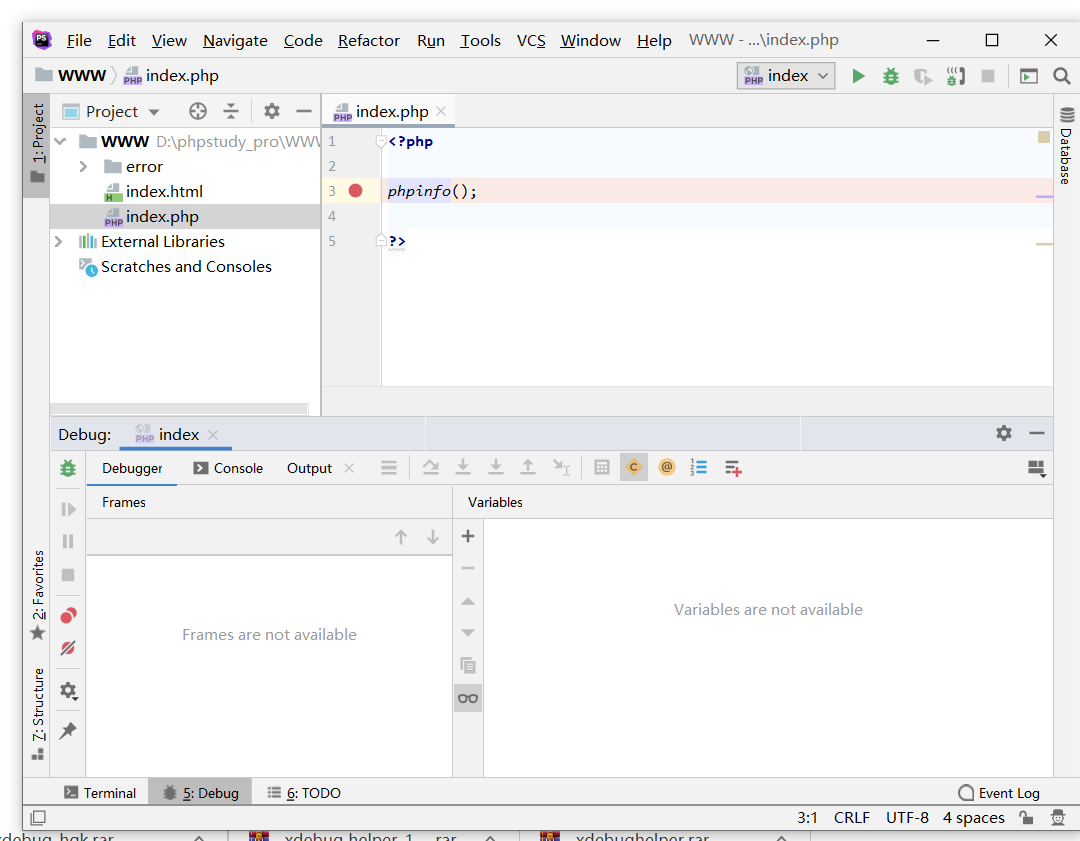Click Step Out in debug toolbar
1080x841 pixels.
click(x=528, y=468)
